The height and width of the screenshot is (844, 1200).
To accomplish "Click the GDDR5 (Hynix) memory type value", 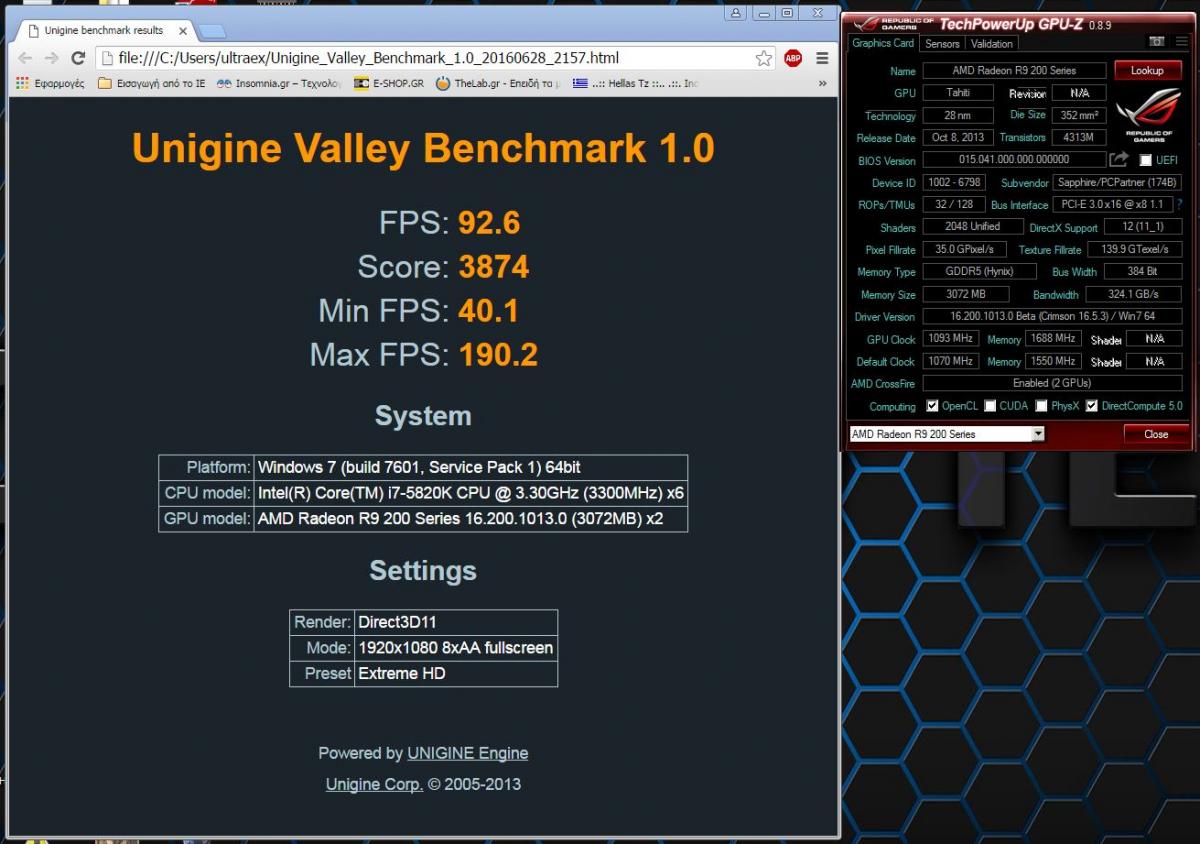I will click(979, 271).
